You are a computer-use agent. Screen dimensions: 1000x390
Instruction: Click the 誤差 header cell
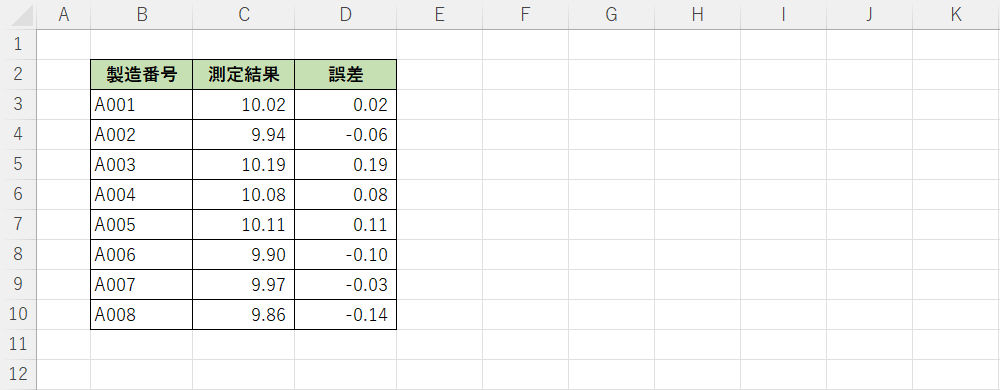[346, 75]
